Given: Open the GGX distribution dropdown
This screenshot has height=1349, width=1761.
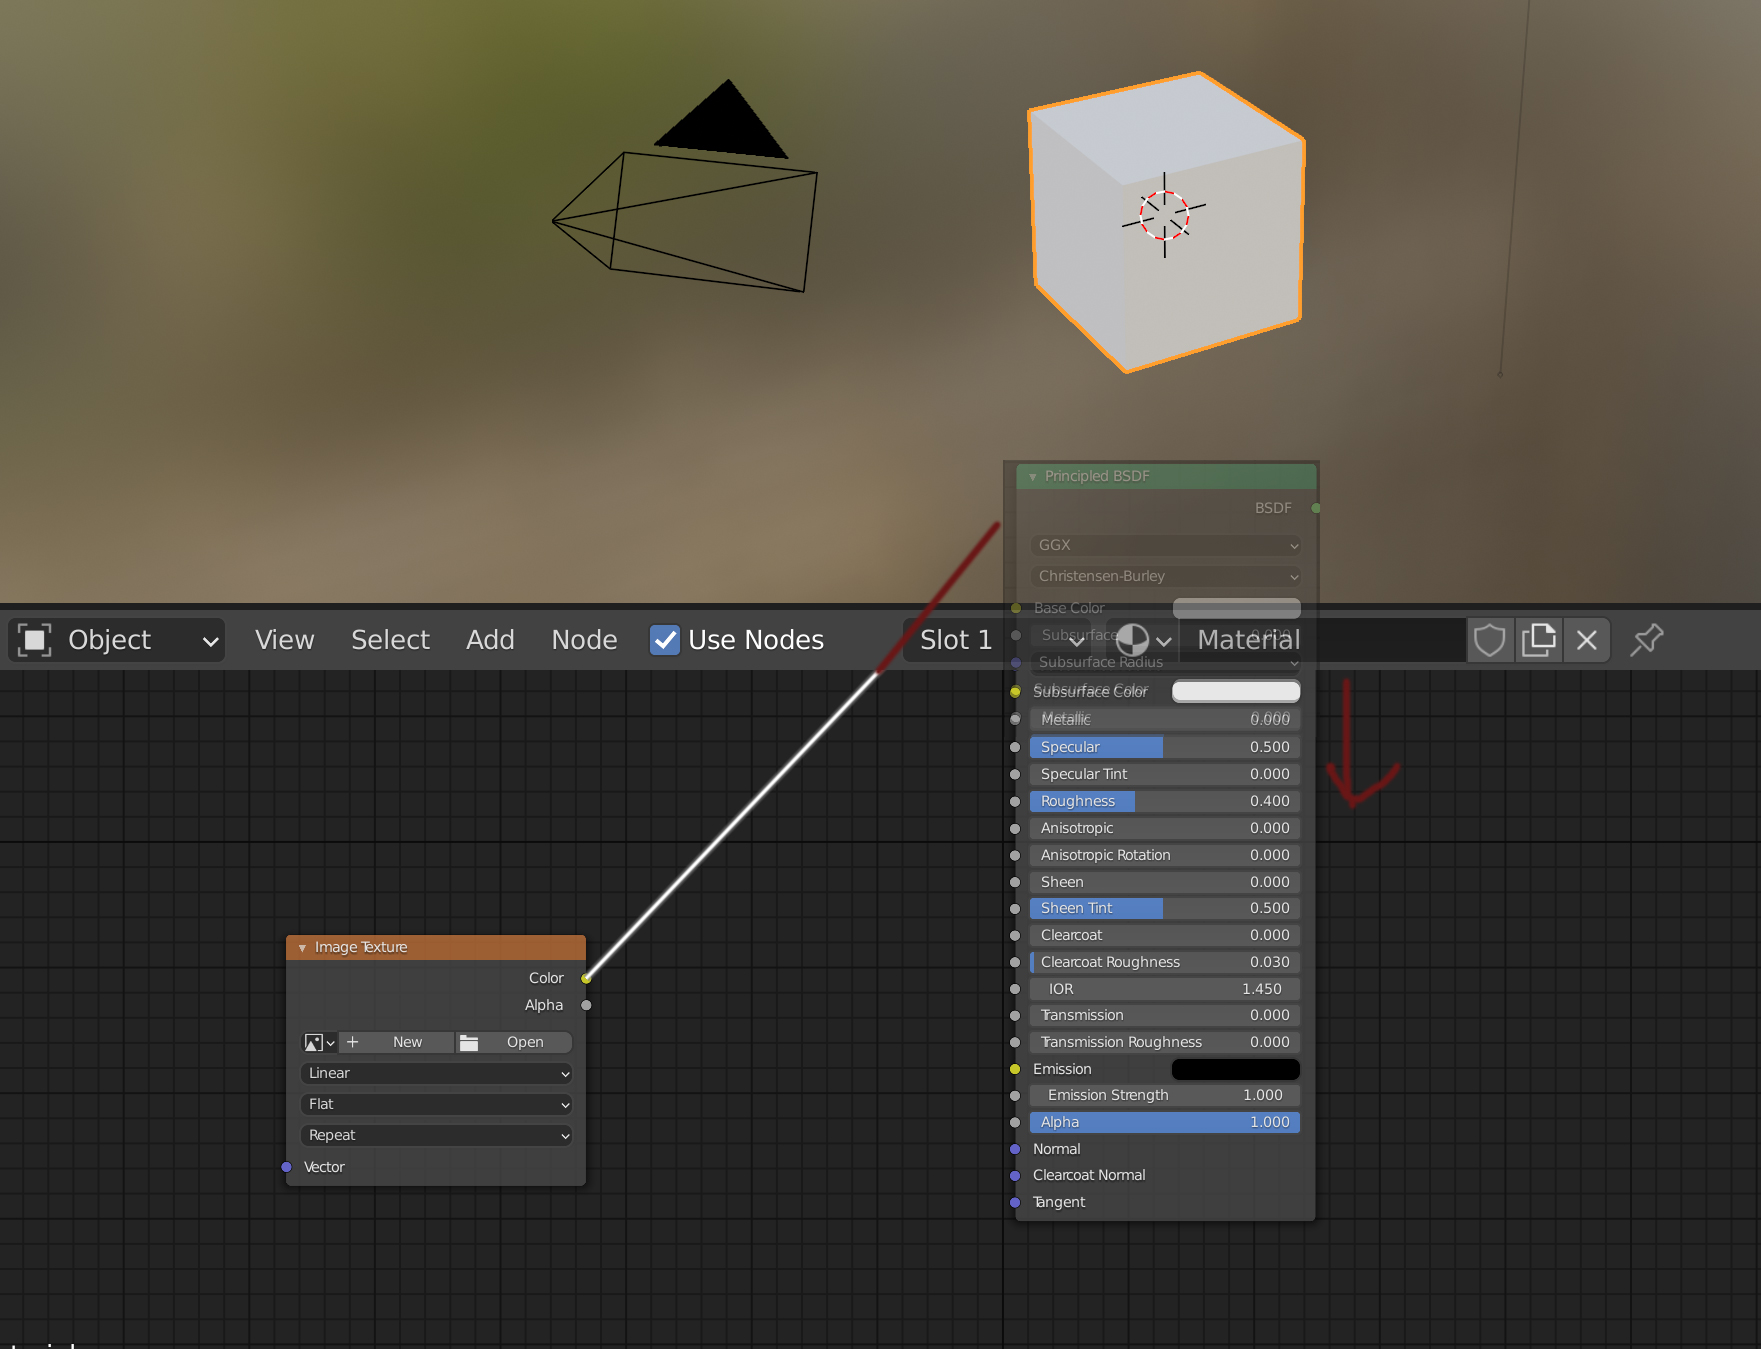Looking at the screenshot, I should point(1165,546).
